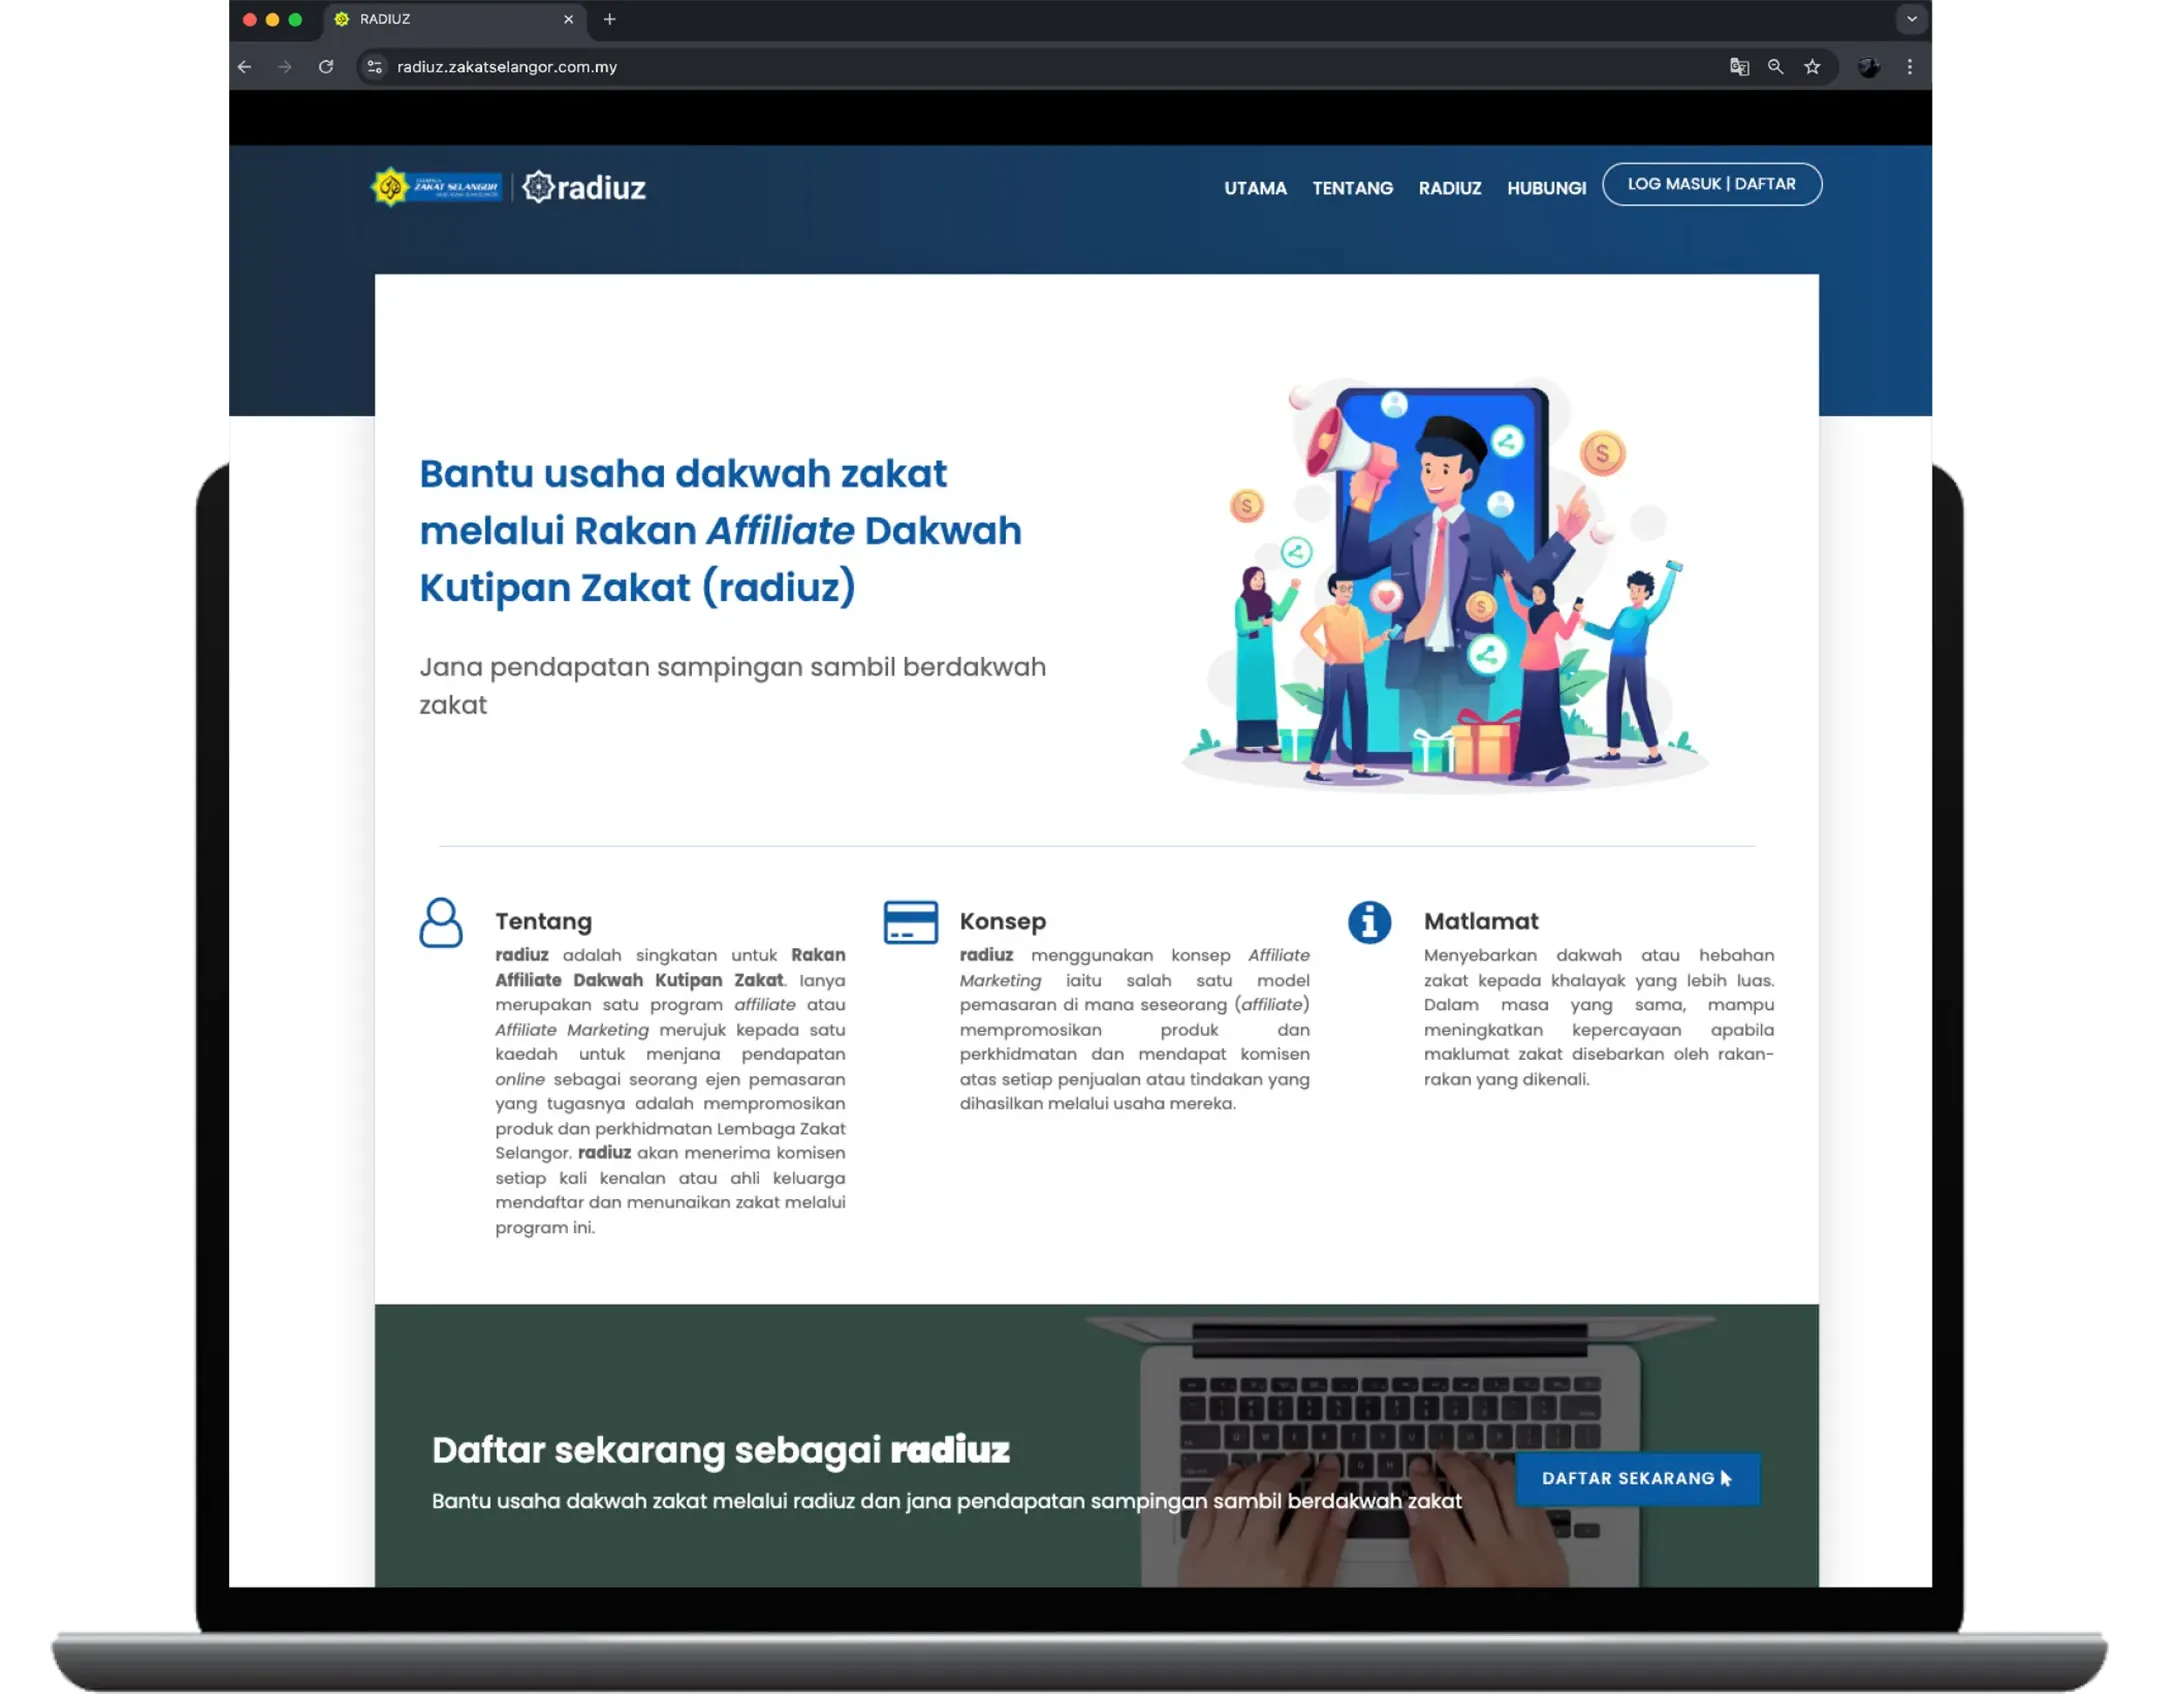
Task: Click the radiuz logo in header
Action: [x=584, y=187]
